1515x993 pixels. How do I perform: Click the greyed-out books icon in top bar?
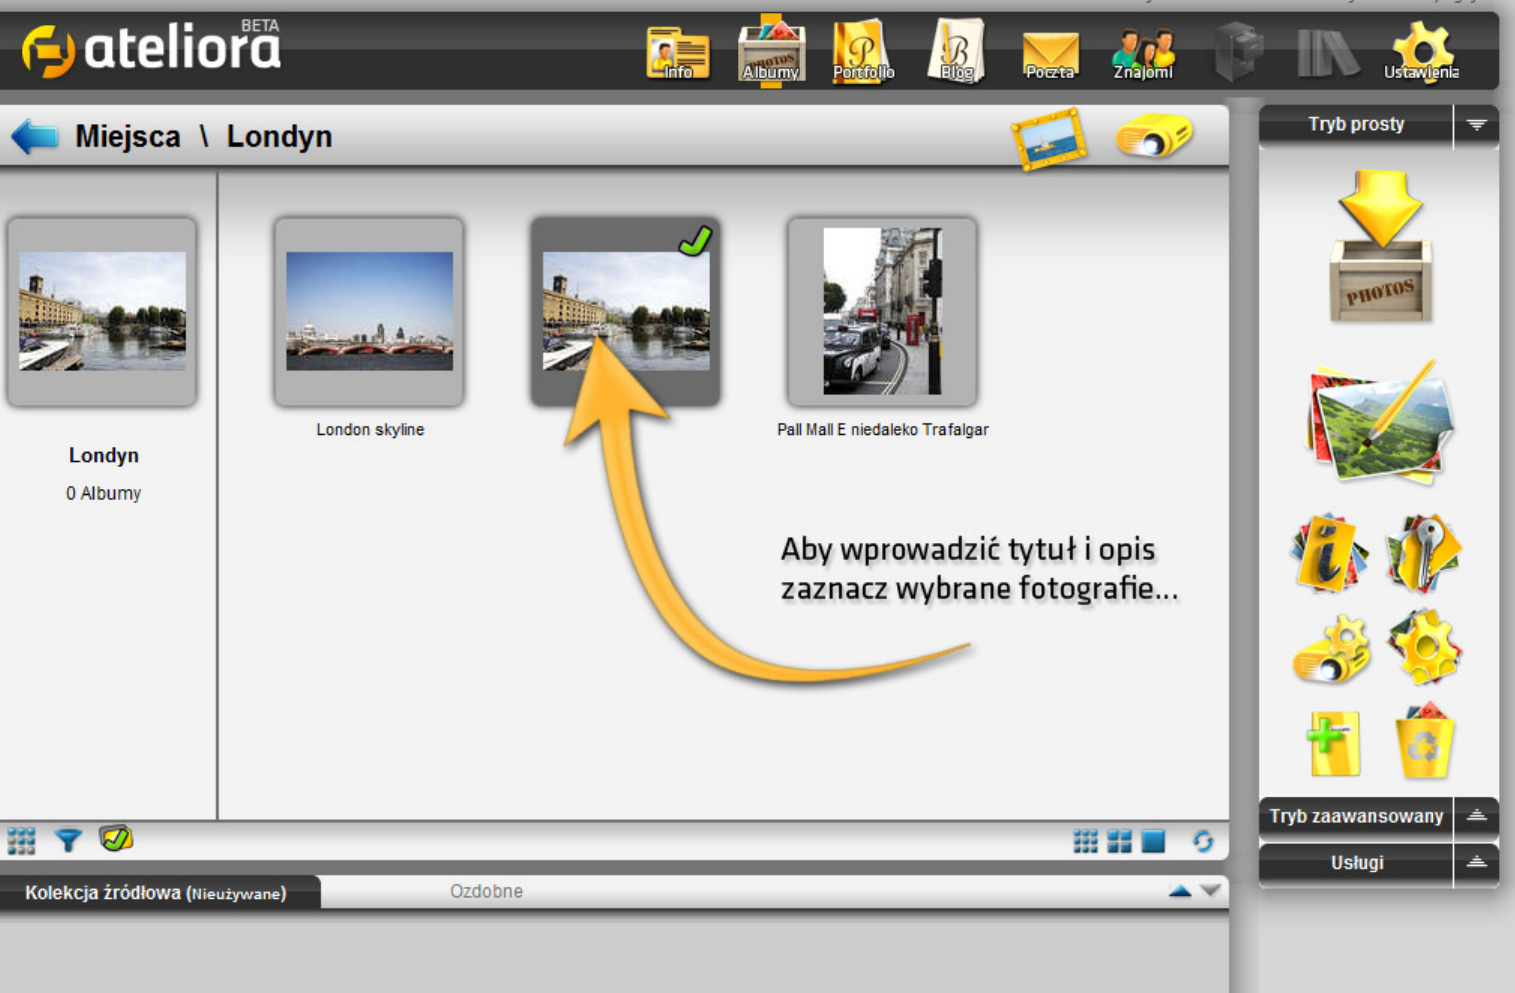(1327, 53)
